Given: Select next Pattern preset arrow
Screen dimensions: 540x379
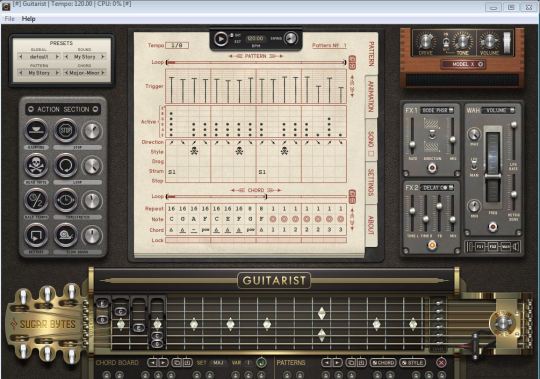Looking at the screenshot, I should click(x=57, y=73).
